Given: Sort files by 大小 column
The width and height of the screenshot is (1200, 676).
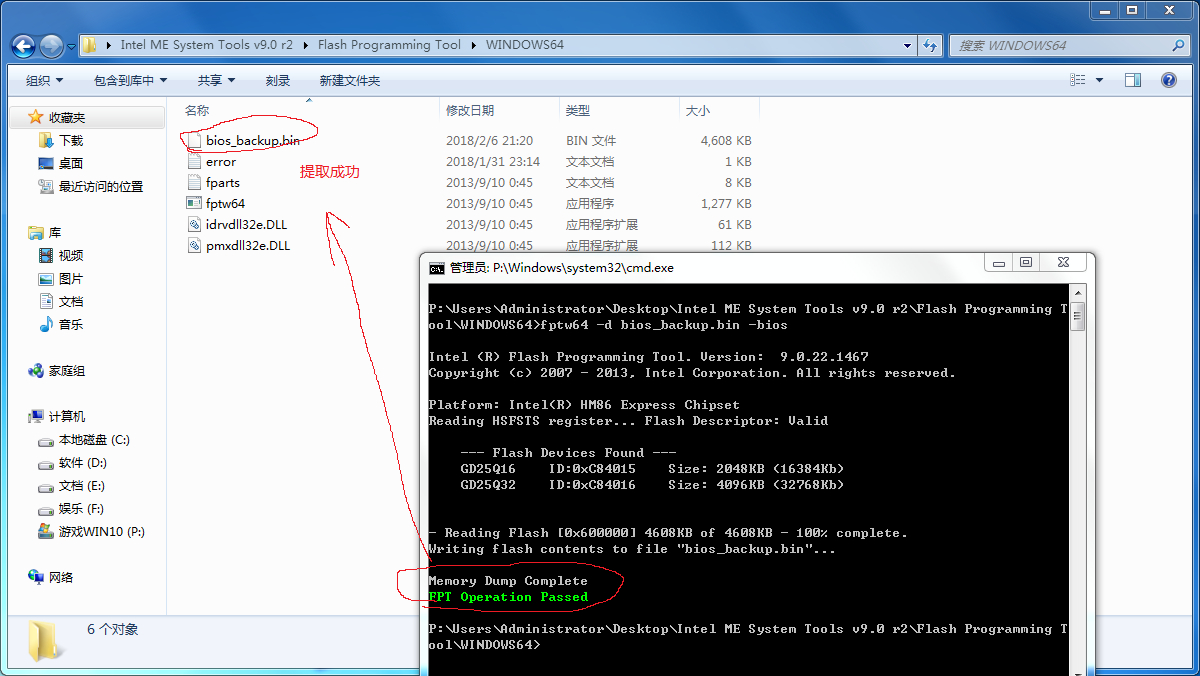Looking at the screenshot, I should click(698, 111).
